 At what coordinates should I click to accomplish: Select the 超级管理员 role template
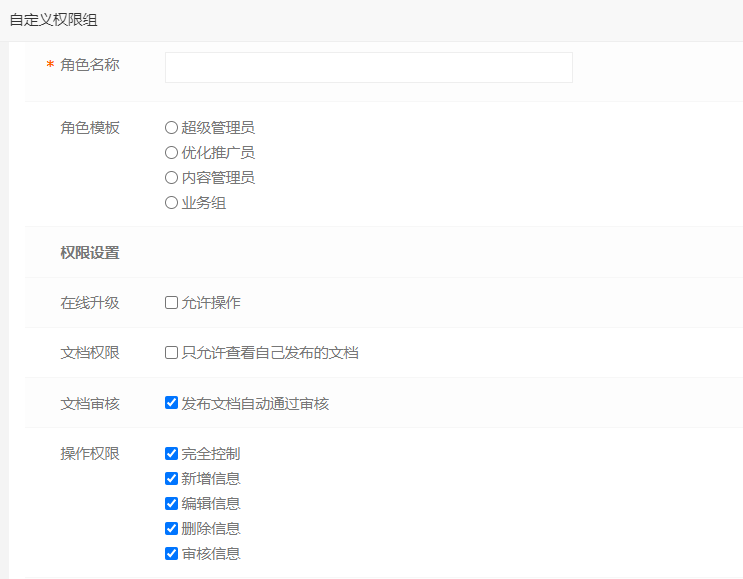[171, 127]
